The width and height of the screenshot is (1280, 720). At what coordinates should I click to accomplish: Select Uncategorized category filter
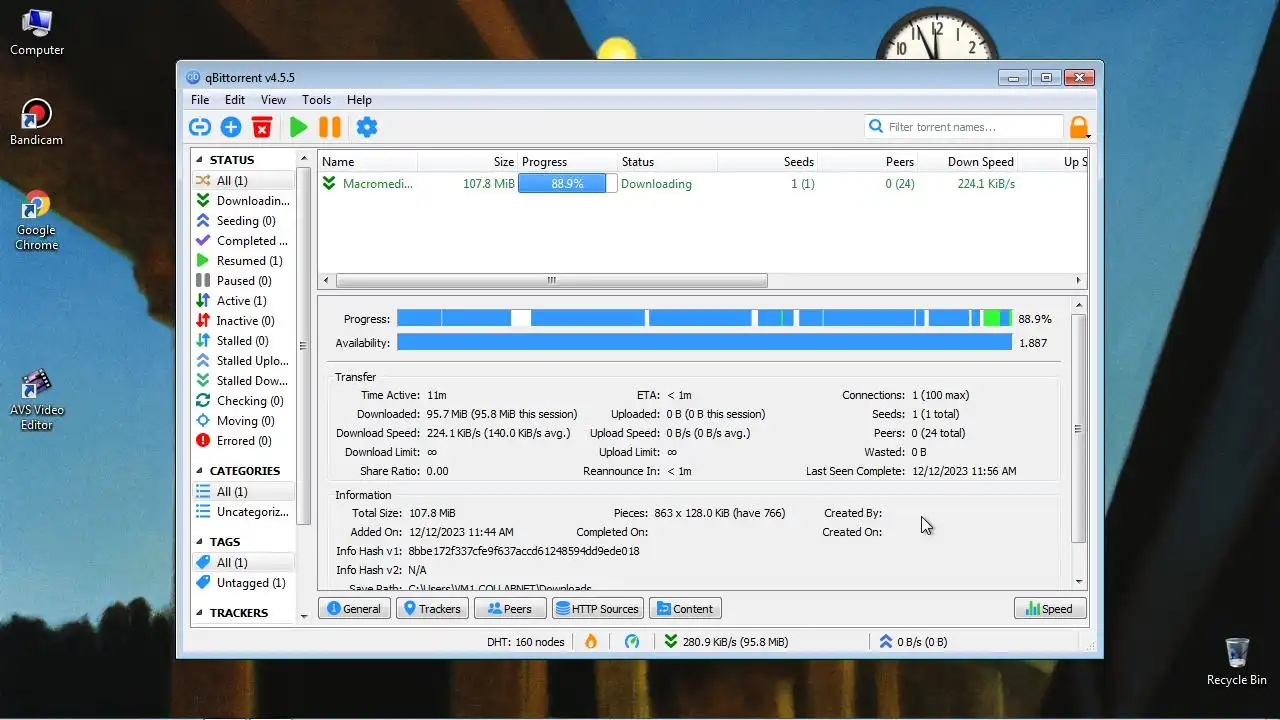[243, 512]
